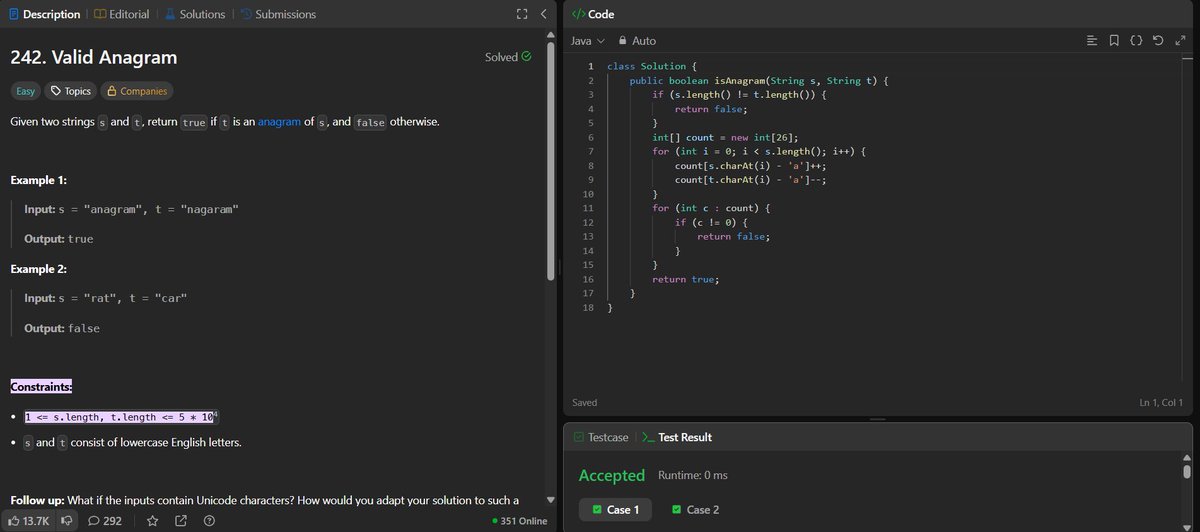Click 'Output: false' in Example 2
The image size is (1200, 532).
pos(62,328)
